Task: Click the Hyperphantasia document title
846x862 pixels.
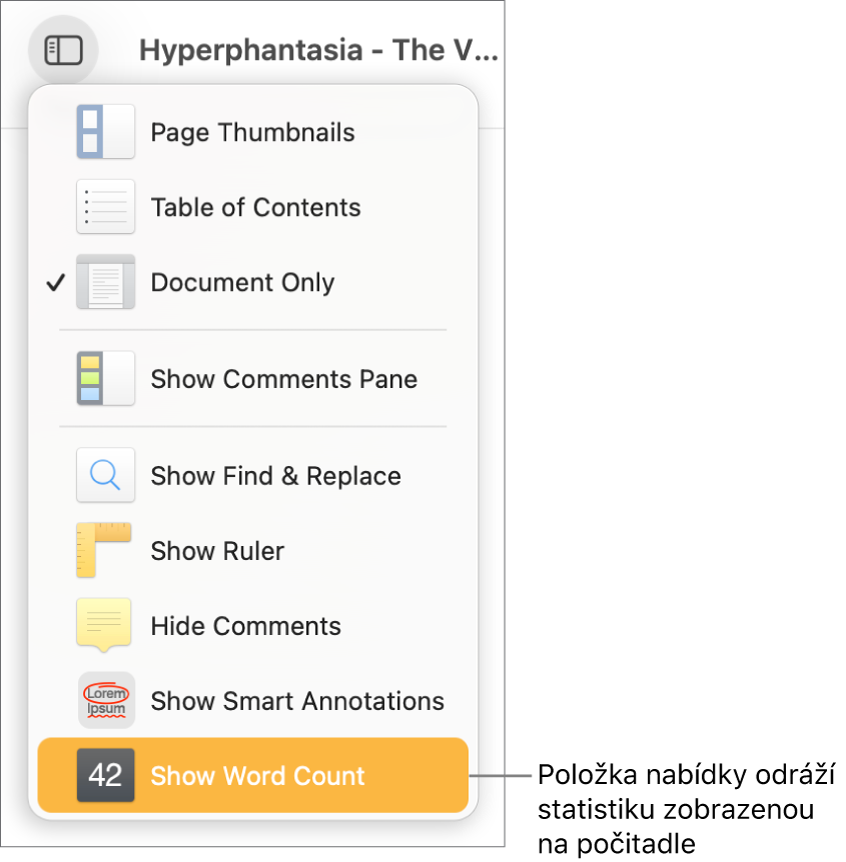Action: pos(318,50)
